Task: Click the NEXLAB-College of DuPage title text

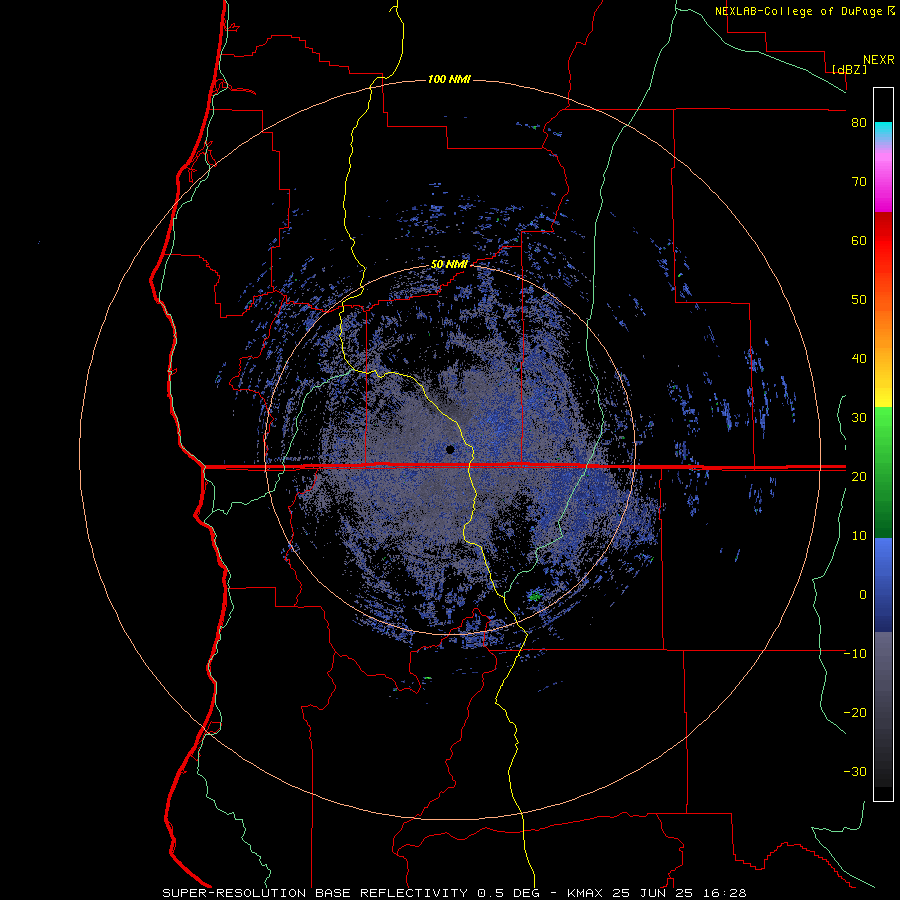Action: [799, 11]
